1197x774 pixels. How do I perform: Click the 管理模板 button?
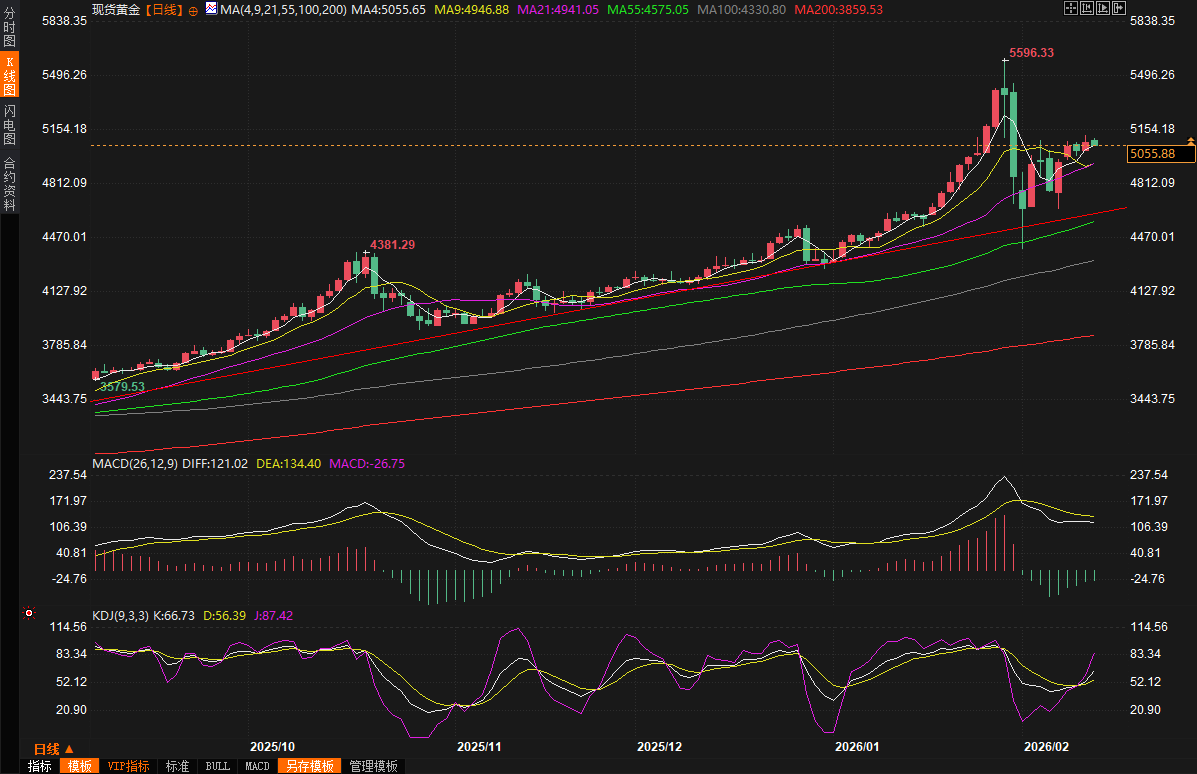[x=373, y=766]
